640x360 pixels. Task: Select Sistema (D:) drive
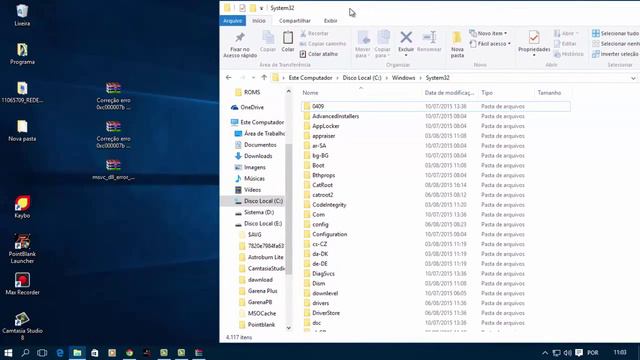pos(254,212)
